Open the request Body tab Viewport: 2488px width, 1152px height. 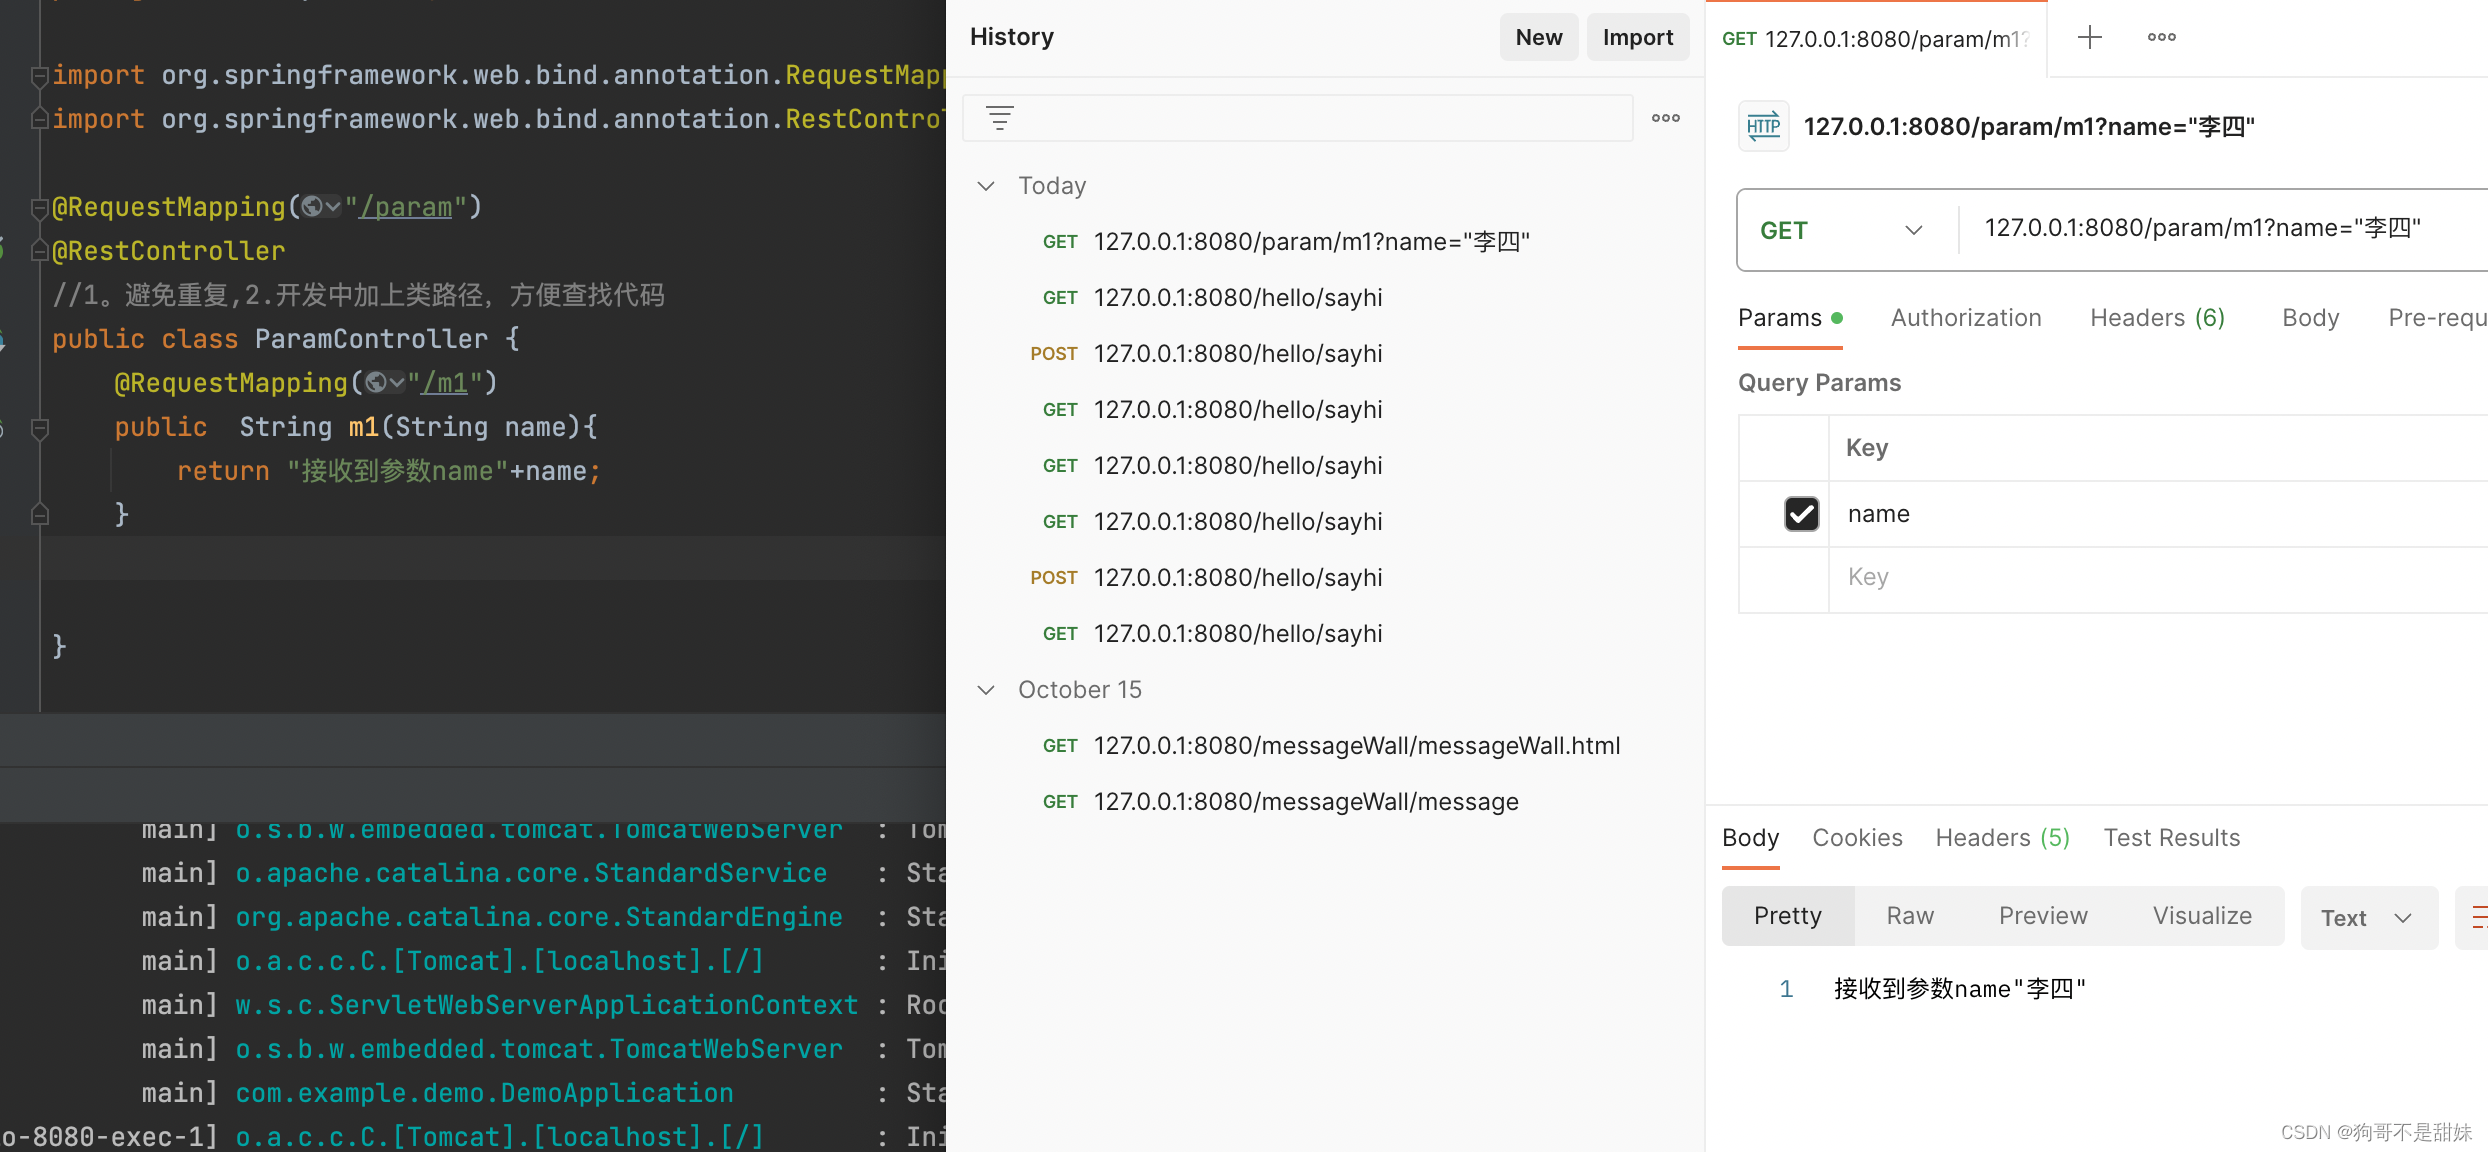tap(2310, 318)
